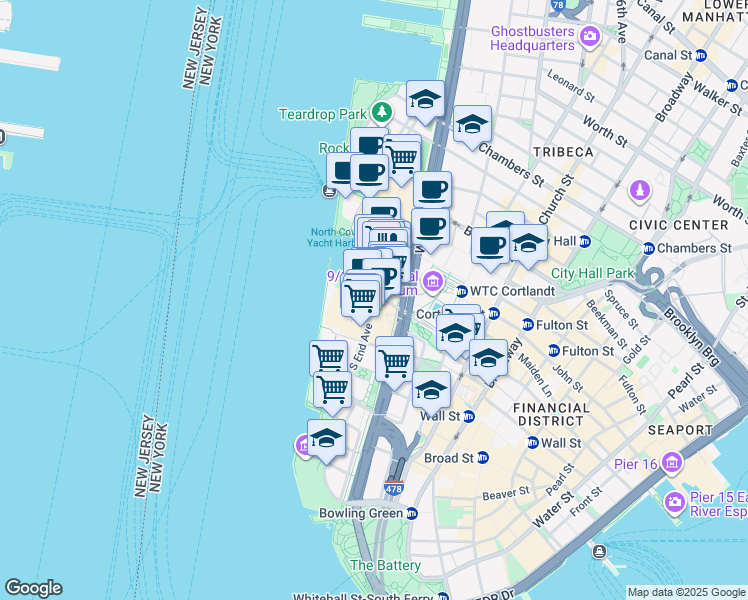Click the Front St street label

point(586,502)
